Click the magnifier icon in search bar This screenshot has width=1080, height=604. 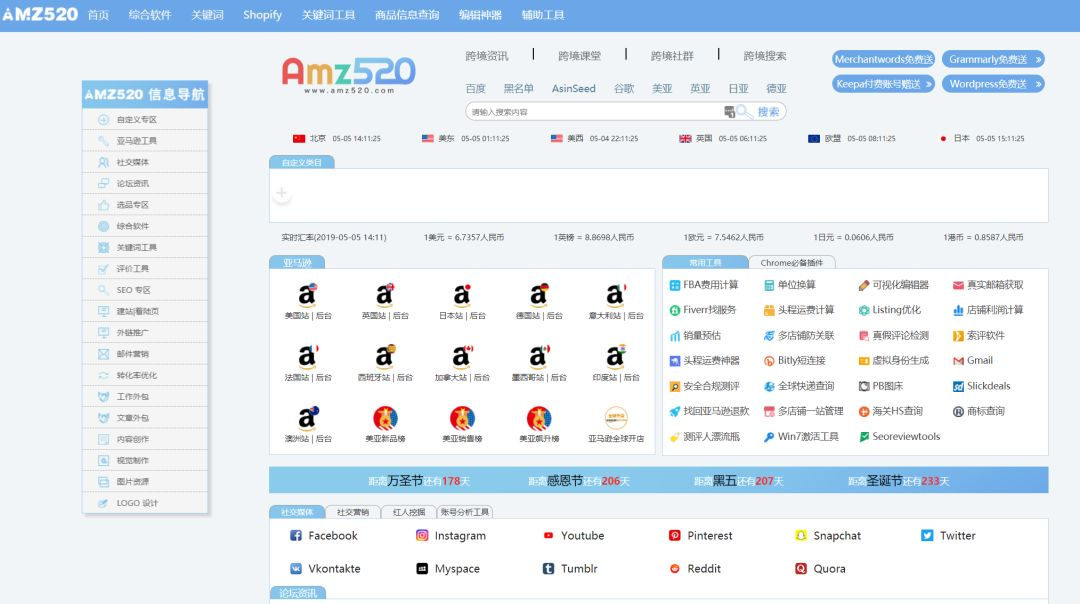coord(745,113)
